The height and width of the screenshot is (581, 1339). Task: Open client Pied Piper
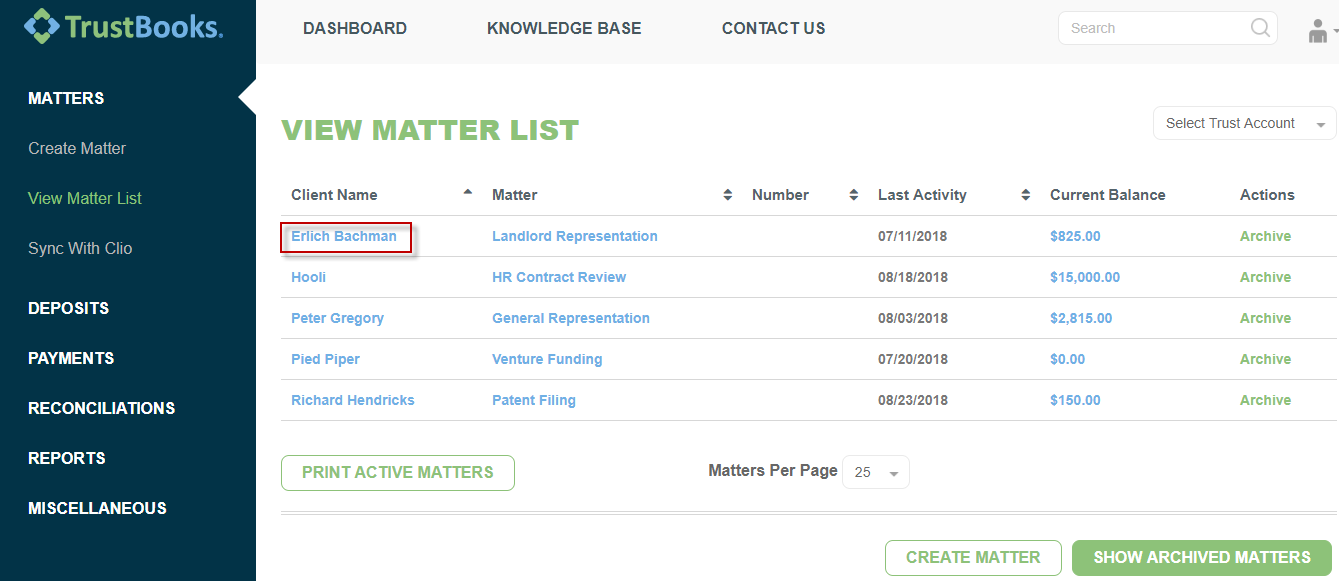pos(325,359)
